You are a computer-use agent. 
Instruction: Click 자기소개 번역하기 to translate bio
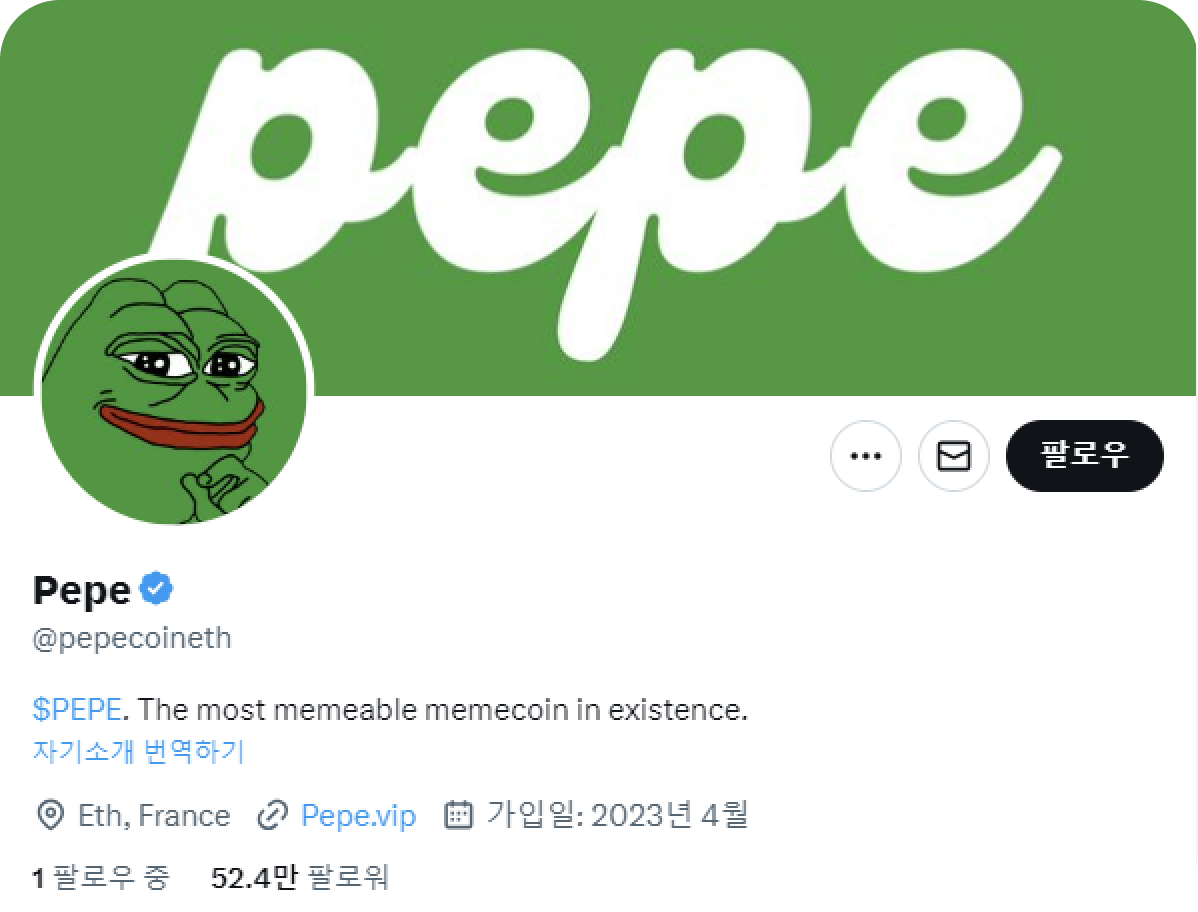click(x=138, y=751)
